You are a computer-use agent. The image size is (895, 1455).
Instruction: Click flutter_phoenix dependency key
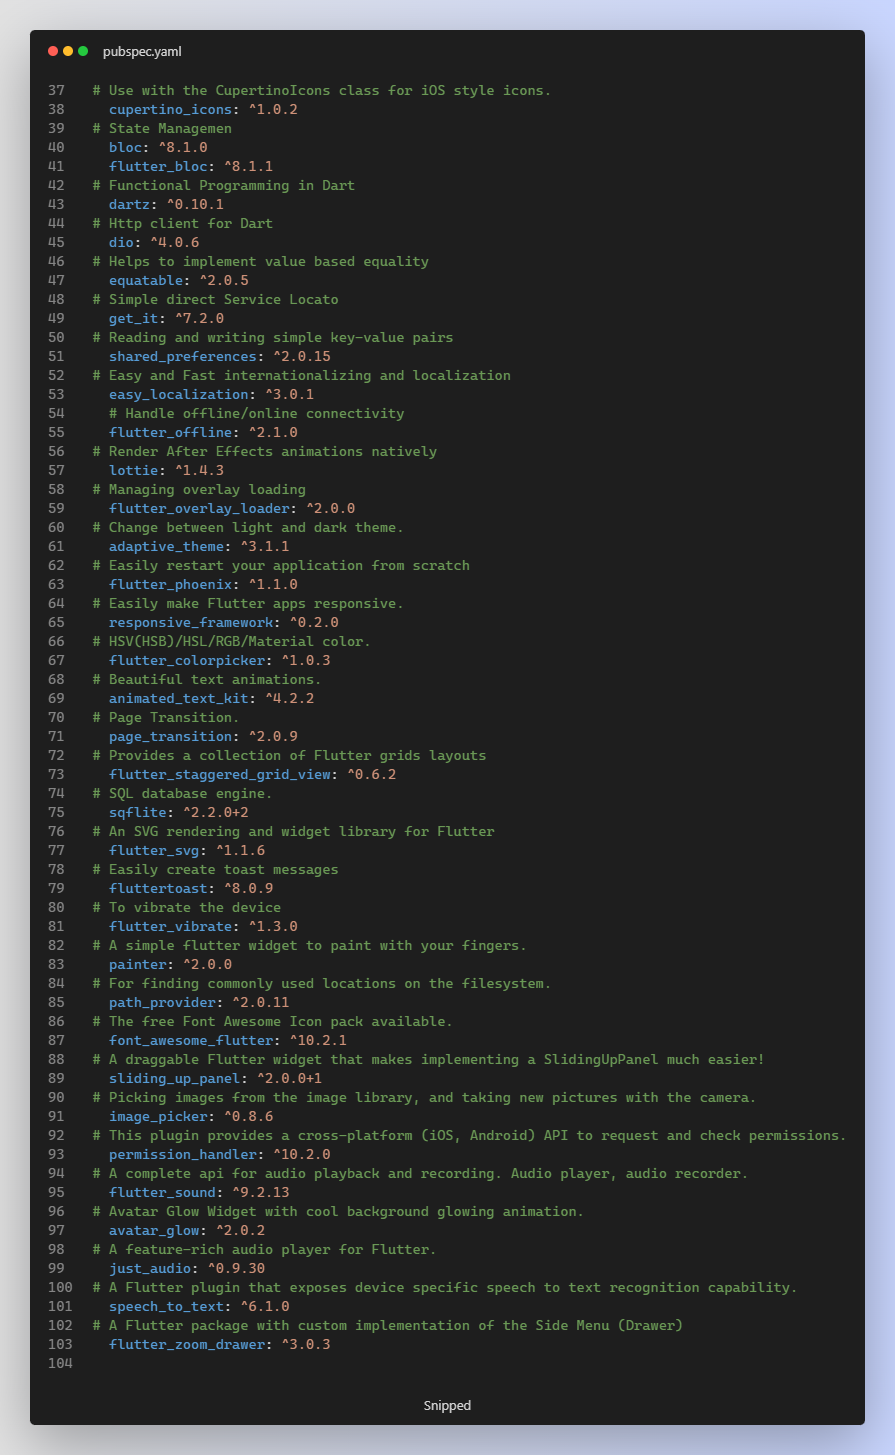pos(170,584)
